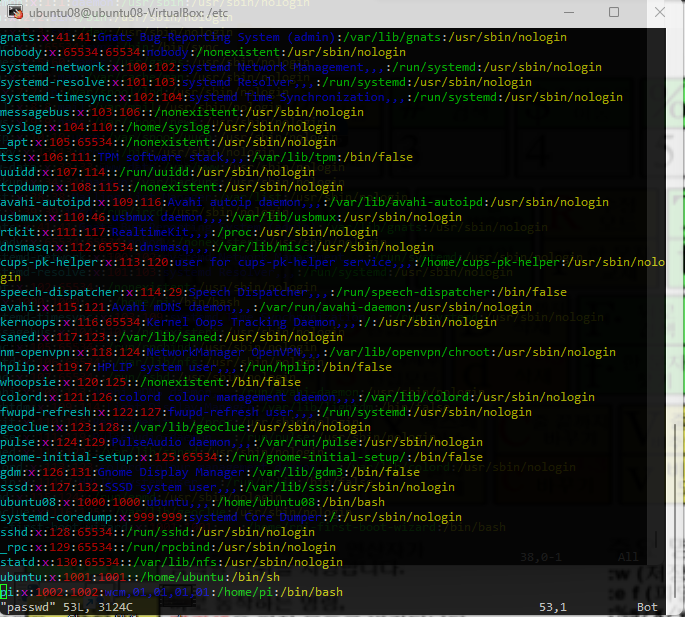Screen dimensions: 685x617
Task: Click the 'messagebus' line
Action: click(x=182, y=112)
